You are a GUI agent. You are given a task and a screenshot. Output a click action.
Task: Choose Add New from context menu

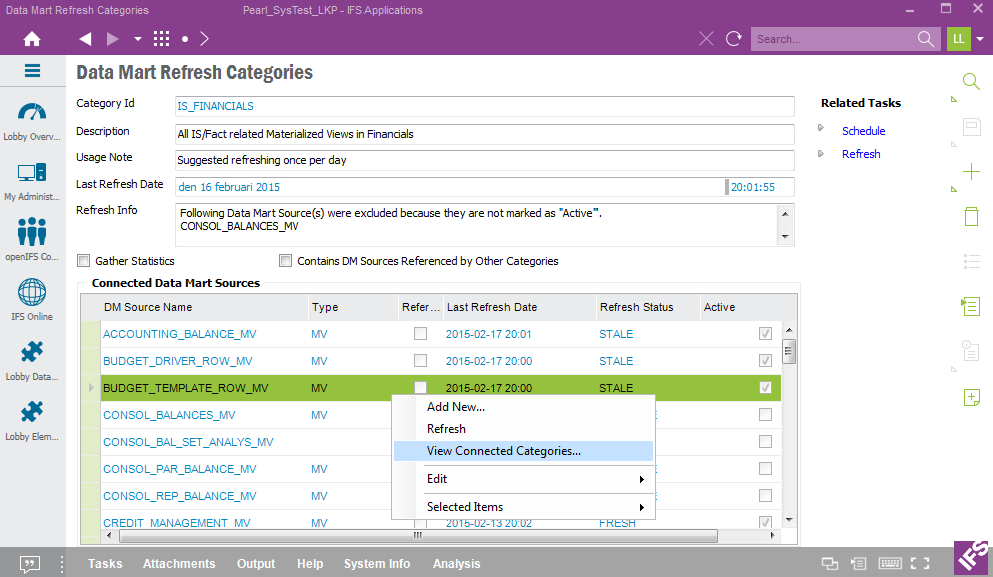point(455,407)
